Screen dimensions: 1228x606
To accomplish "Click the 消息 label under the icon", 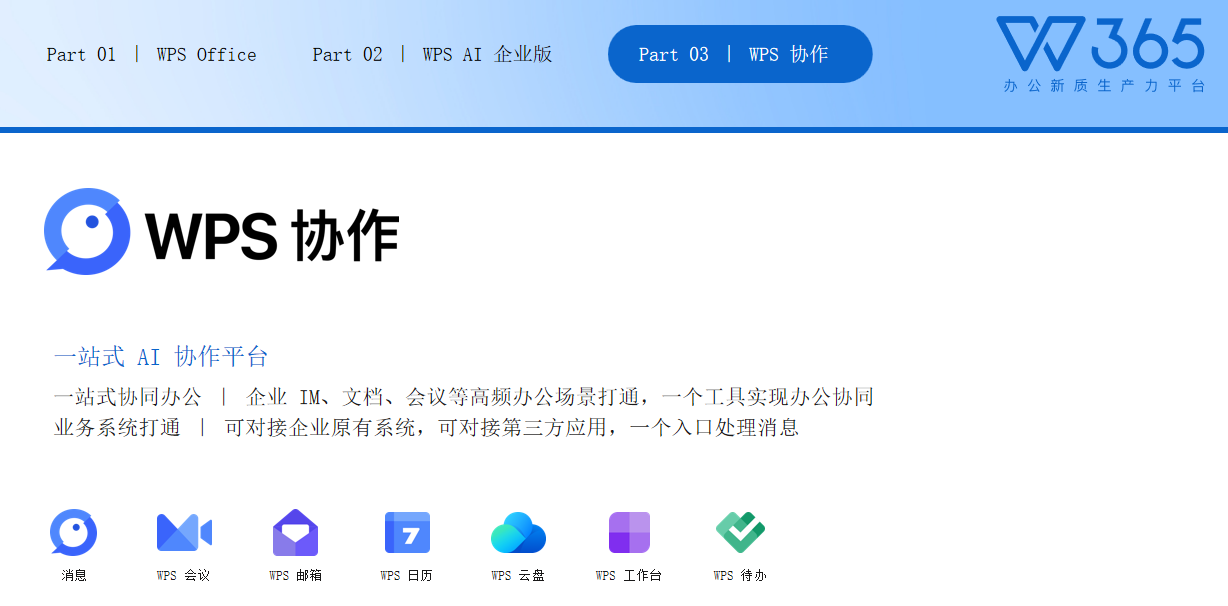I will (x=74, y=576).
